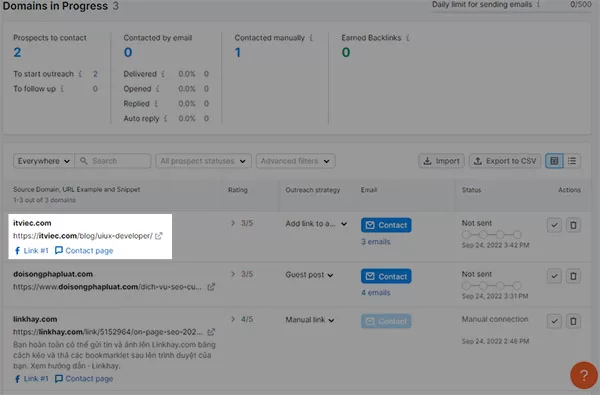Switch to compact list view icon
This screenshot has width=600, height=395.
[572, 161]
